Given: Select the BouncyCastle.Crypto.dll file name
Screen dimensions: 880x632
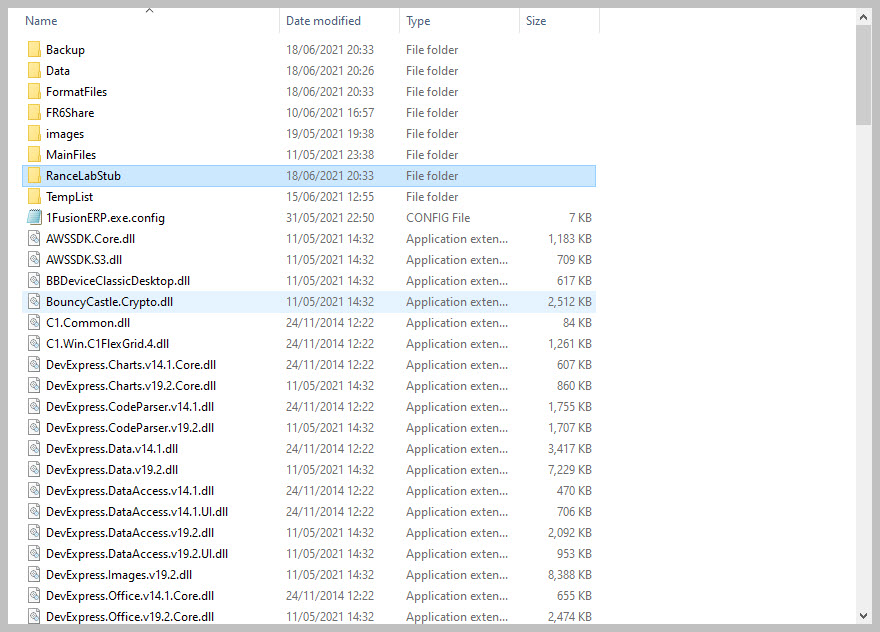Looking at the screenshot, I should point(109,302).
